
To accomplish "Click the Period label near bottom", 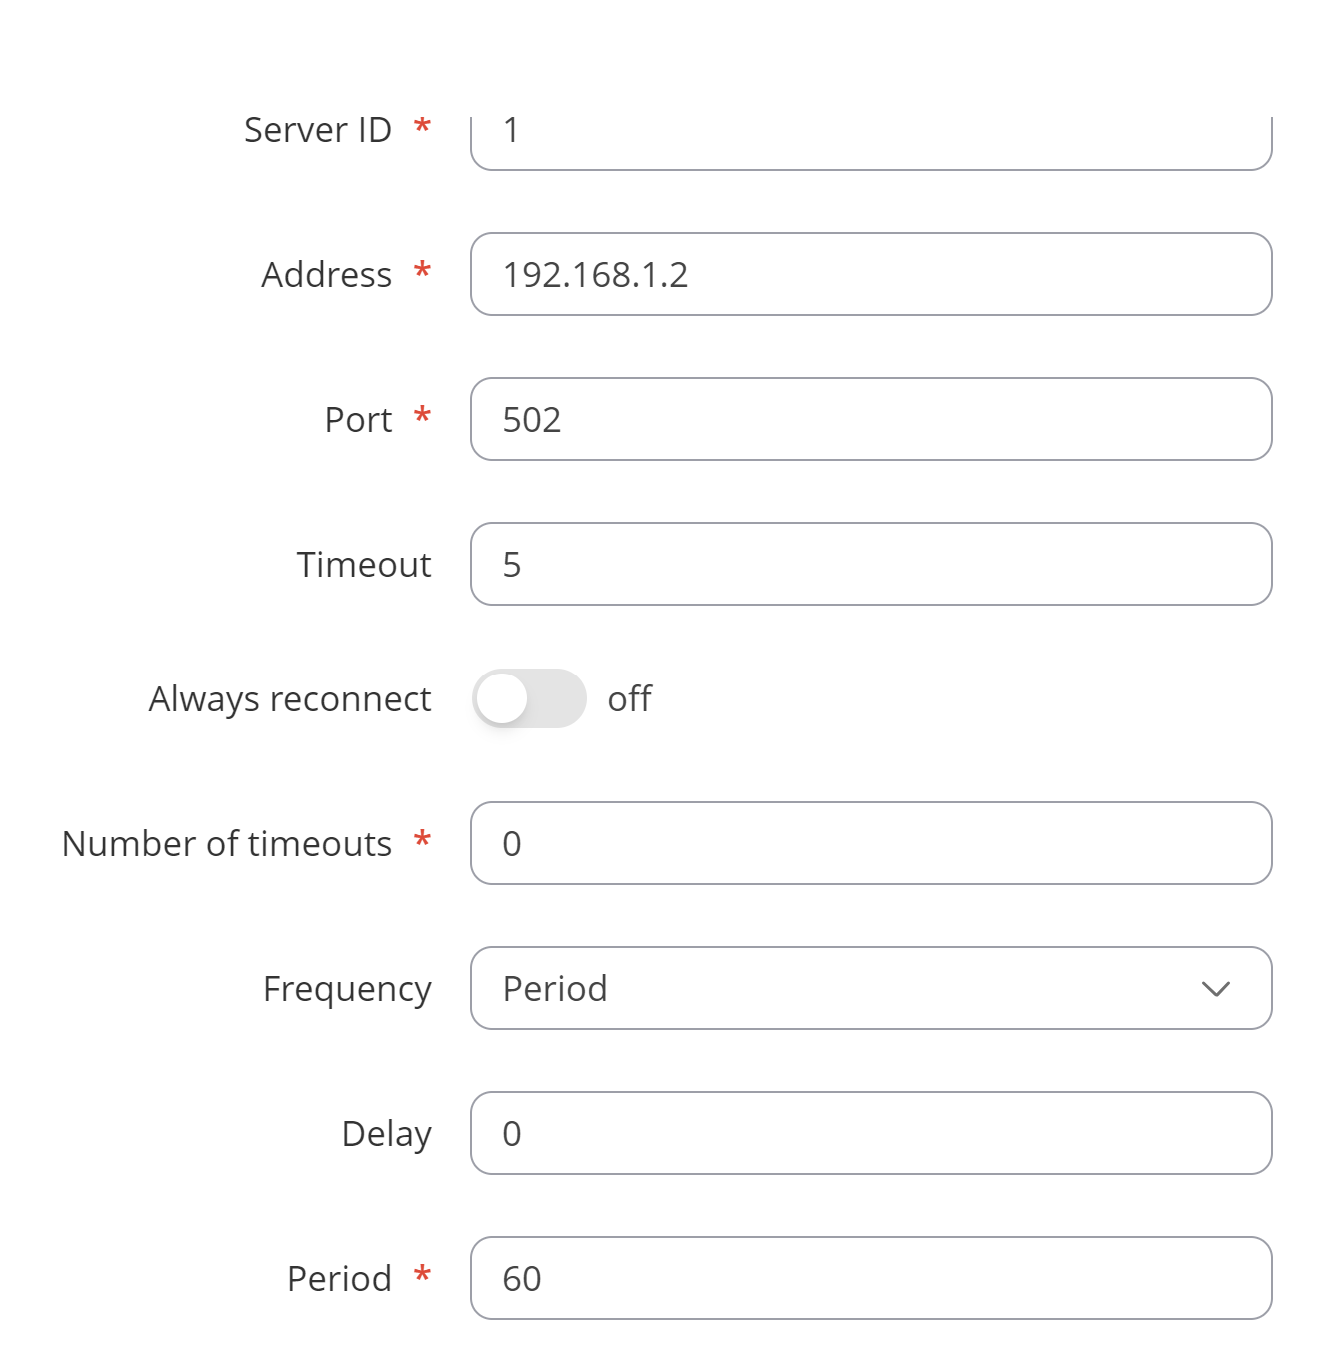I will coord(339,1279).
